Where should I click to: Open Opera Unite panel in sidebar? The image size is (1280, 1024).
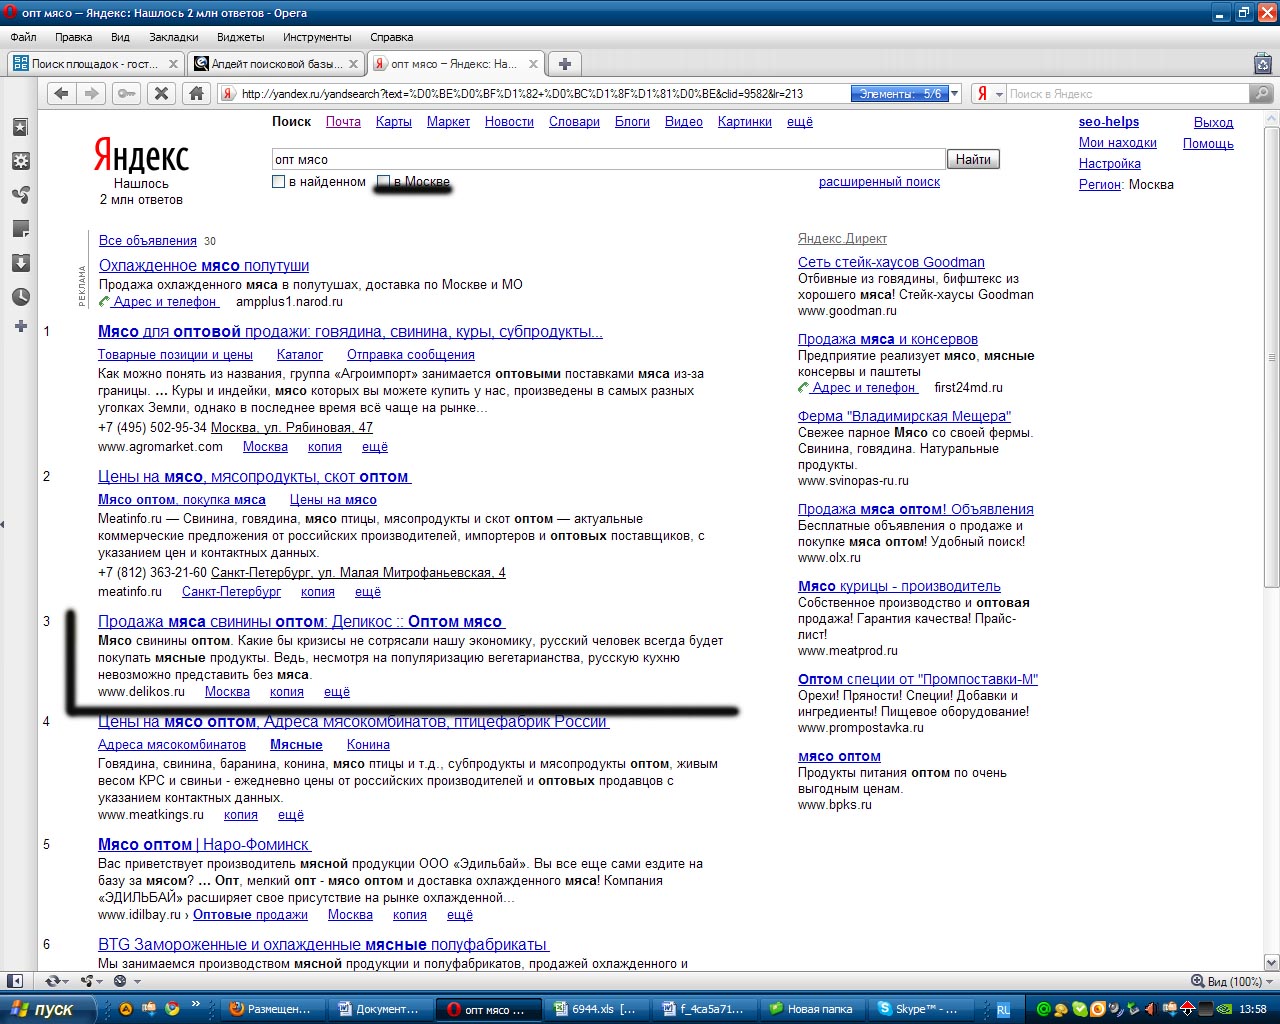tap(20, 195)
